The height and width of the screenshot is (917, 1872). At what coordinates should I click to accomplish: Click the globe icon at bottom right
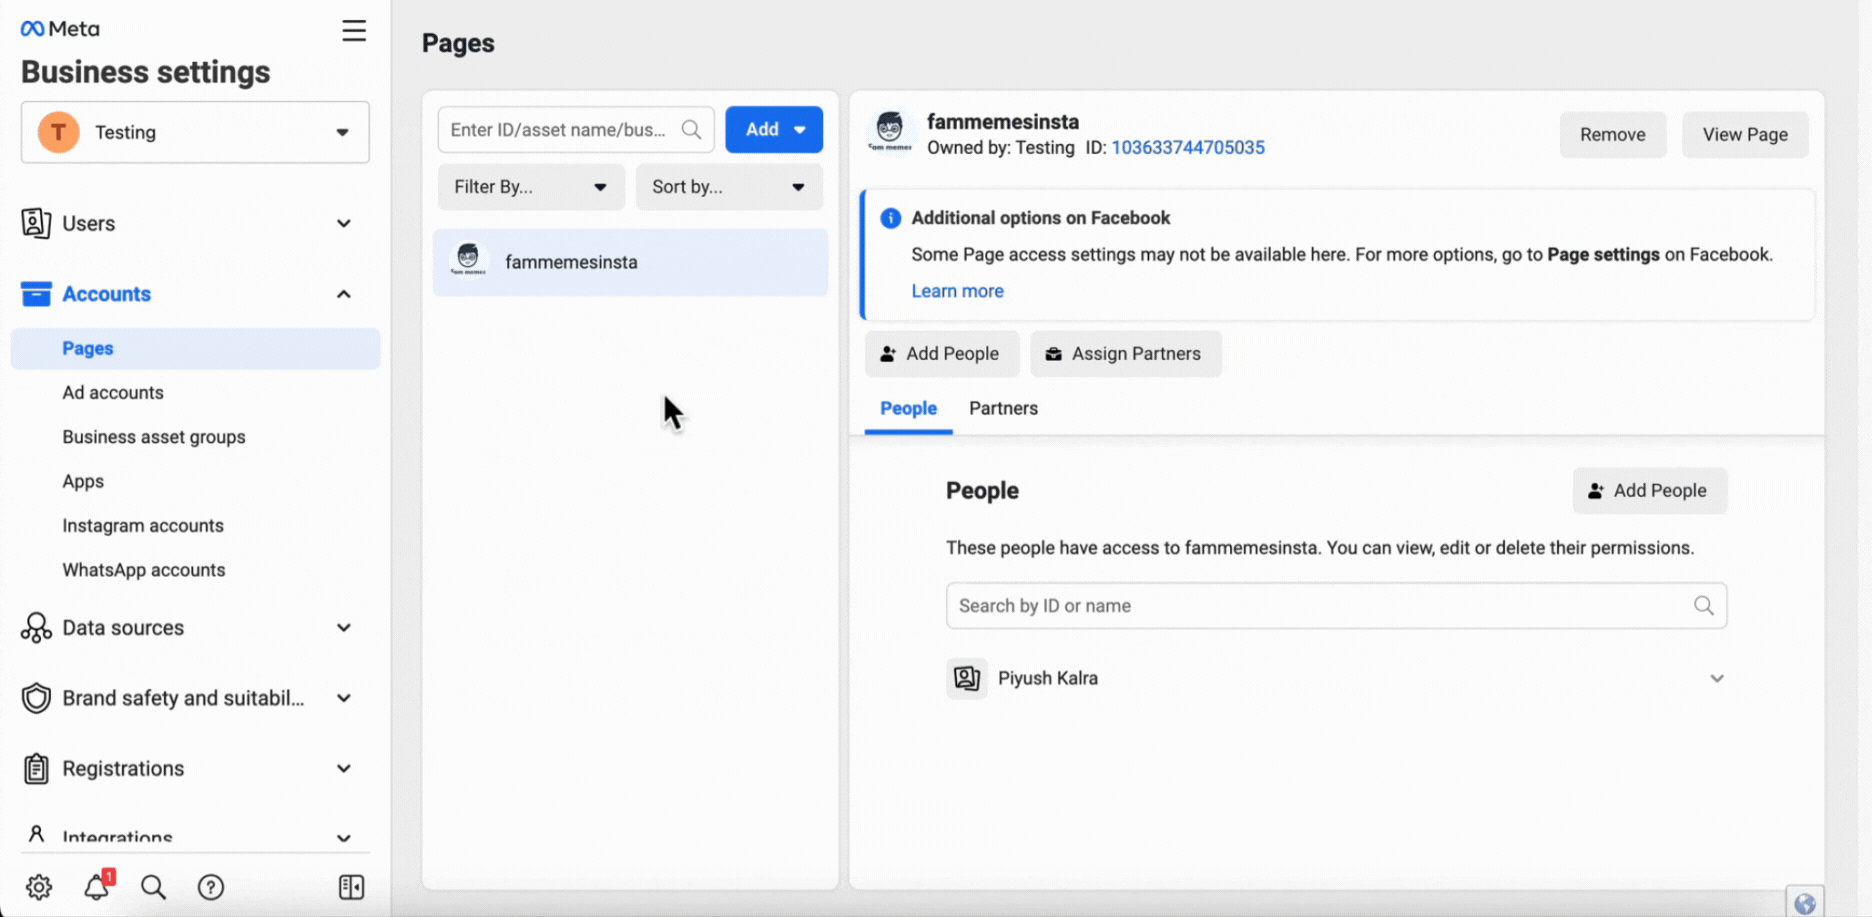[1805, 904]
